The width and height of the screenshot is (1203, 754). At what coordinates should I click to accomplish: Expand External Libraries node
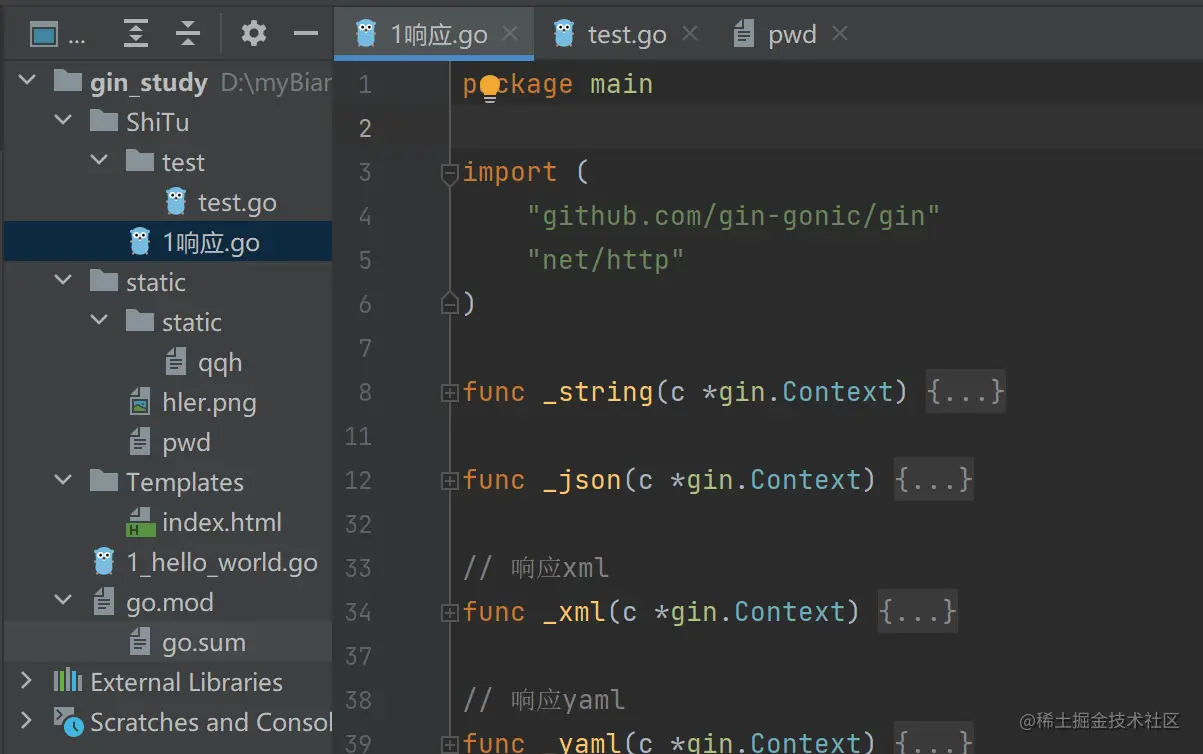tap(27, 682)
